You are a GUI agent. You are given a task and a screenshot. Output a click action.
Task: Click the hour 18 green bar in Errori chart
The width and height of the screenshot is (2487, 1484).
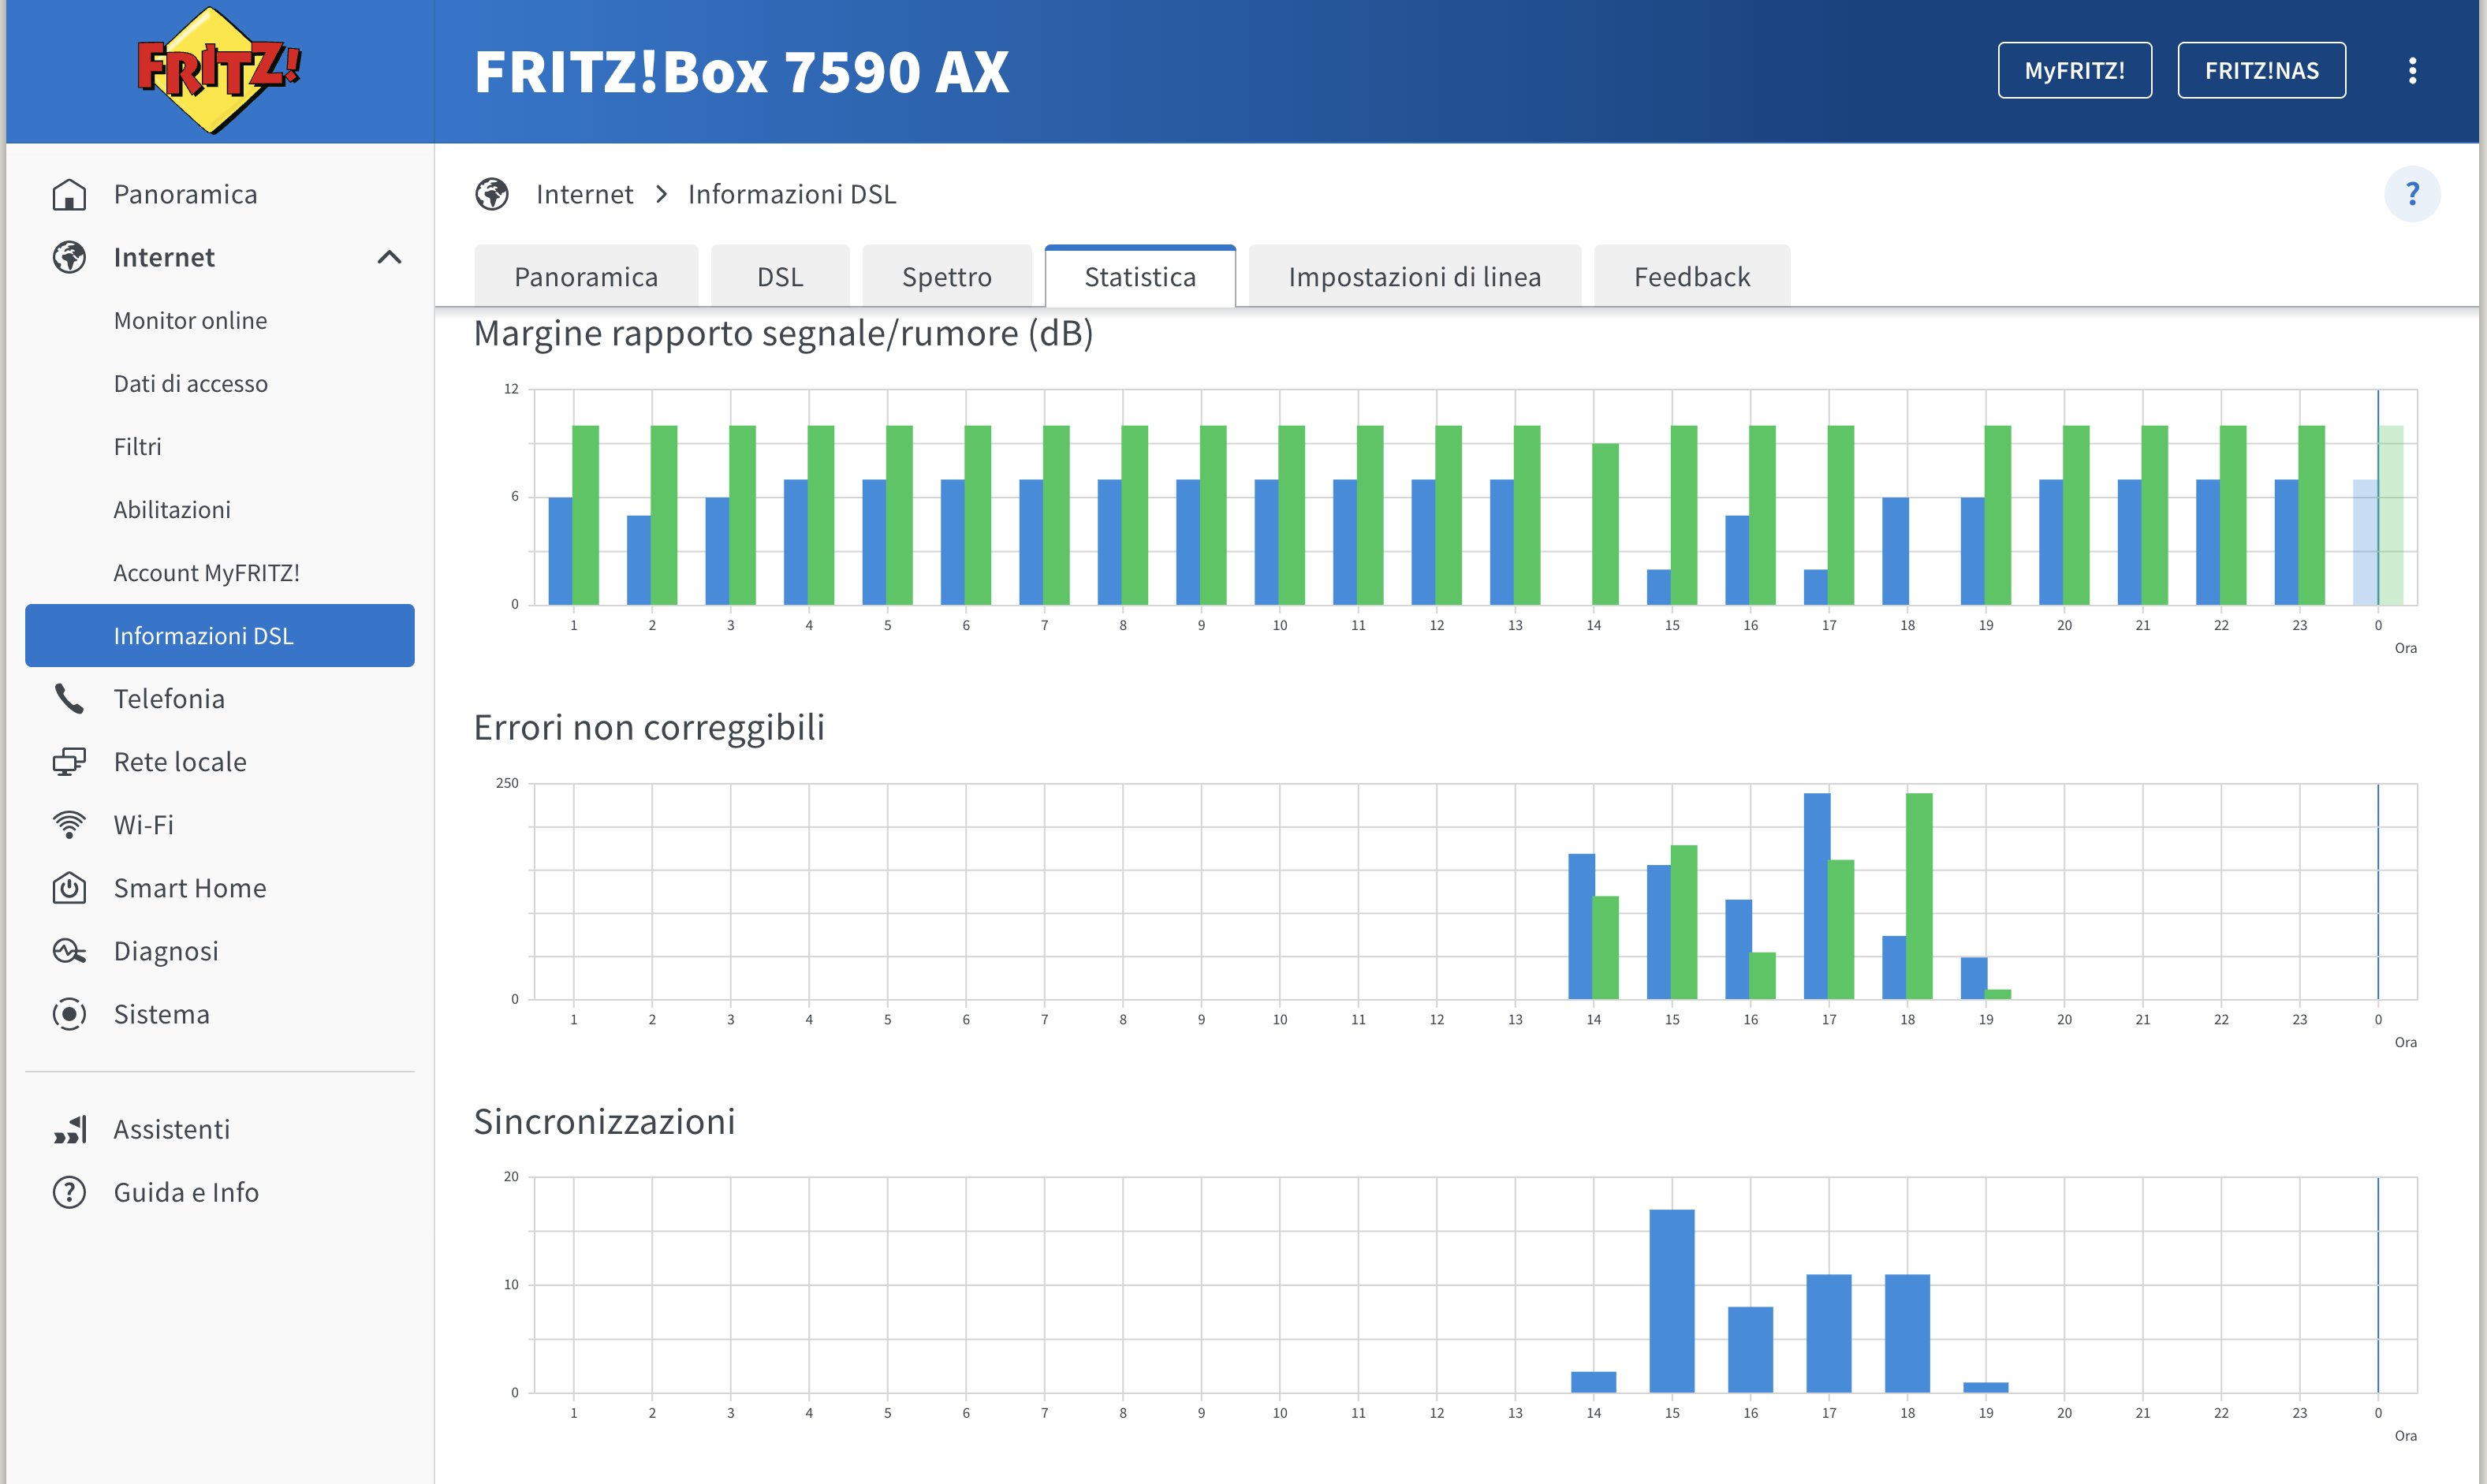coord(1919,896)
